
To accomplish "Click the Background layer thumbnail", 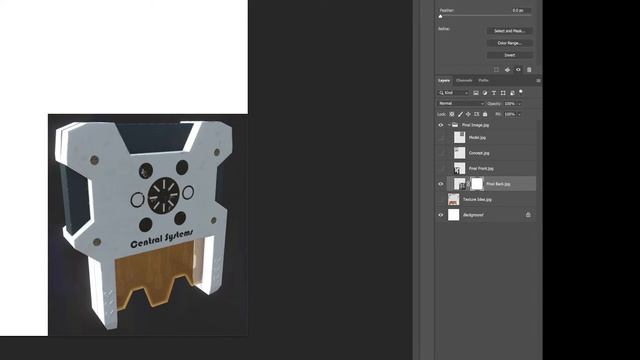I will pos(453,215).
